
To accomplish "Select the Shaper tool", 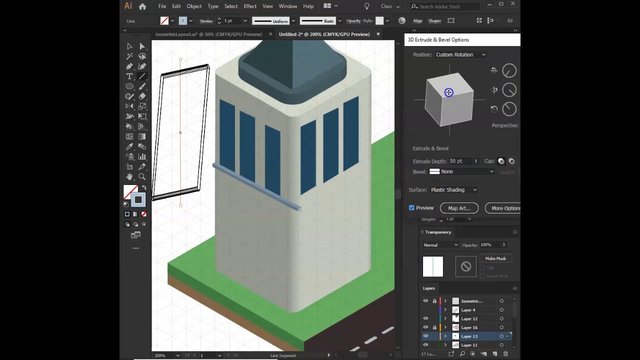I will pyautogui.click(x=129, y=96).
